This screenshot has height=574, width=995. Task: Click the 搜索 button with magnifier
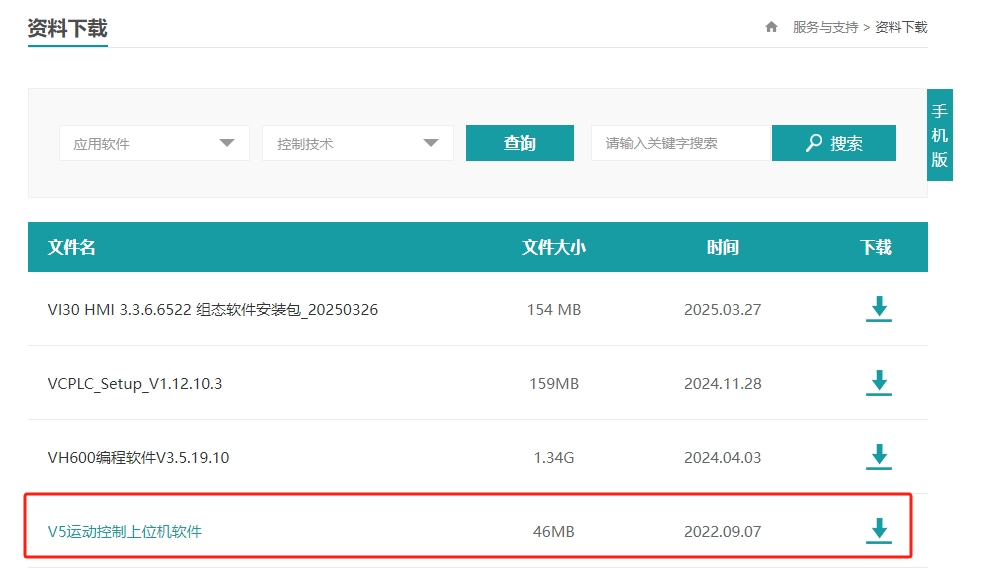click(833, 143)
